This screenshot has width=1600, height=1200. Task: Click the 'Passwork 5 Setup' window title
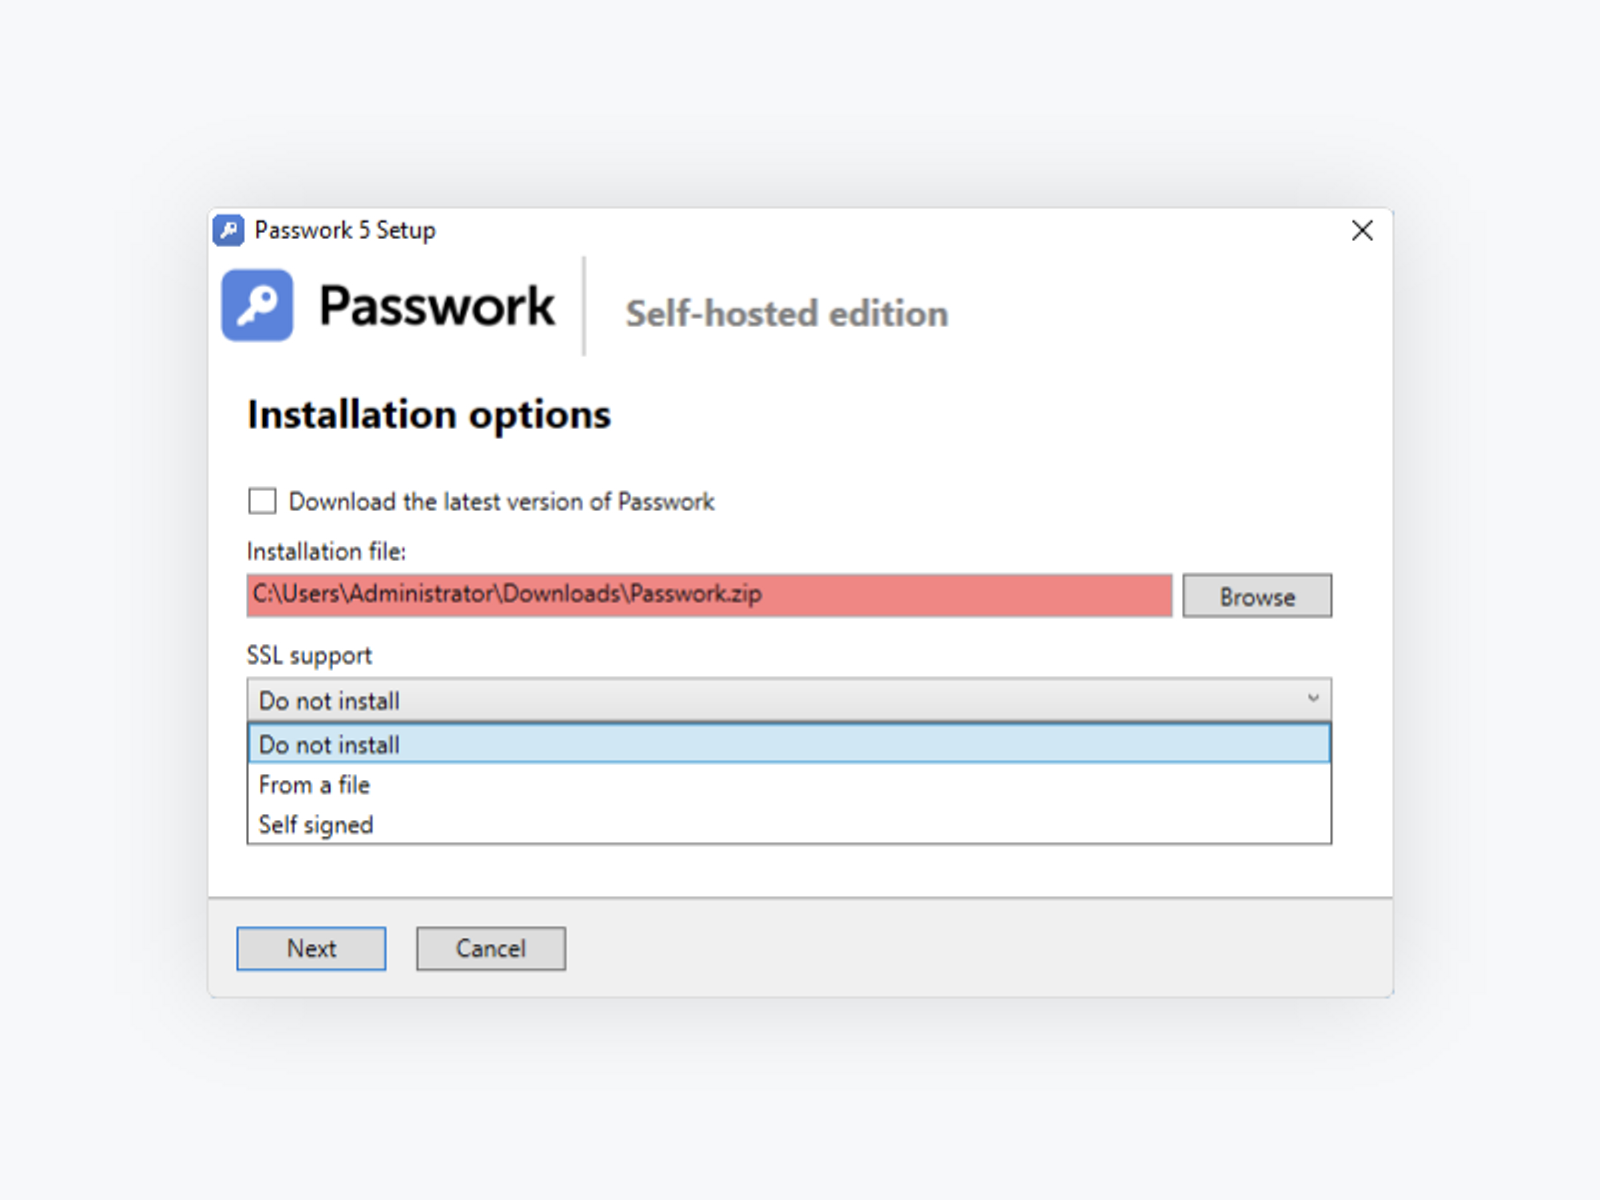(345, 231)
